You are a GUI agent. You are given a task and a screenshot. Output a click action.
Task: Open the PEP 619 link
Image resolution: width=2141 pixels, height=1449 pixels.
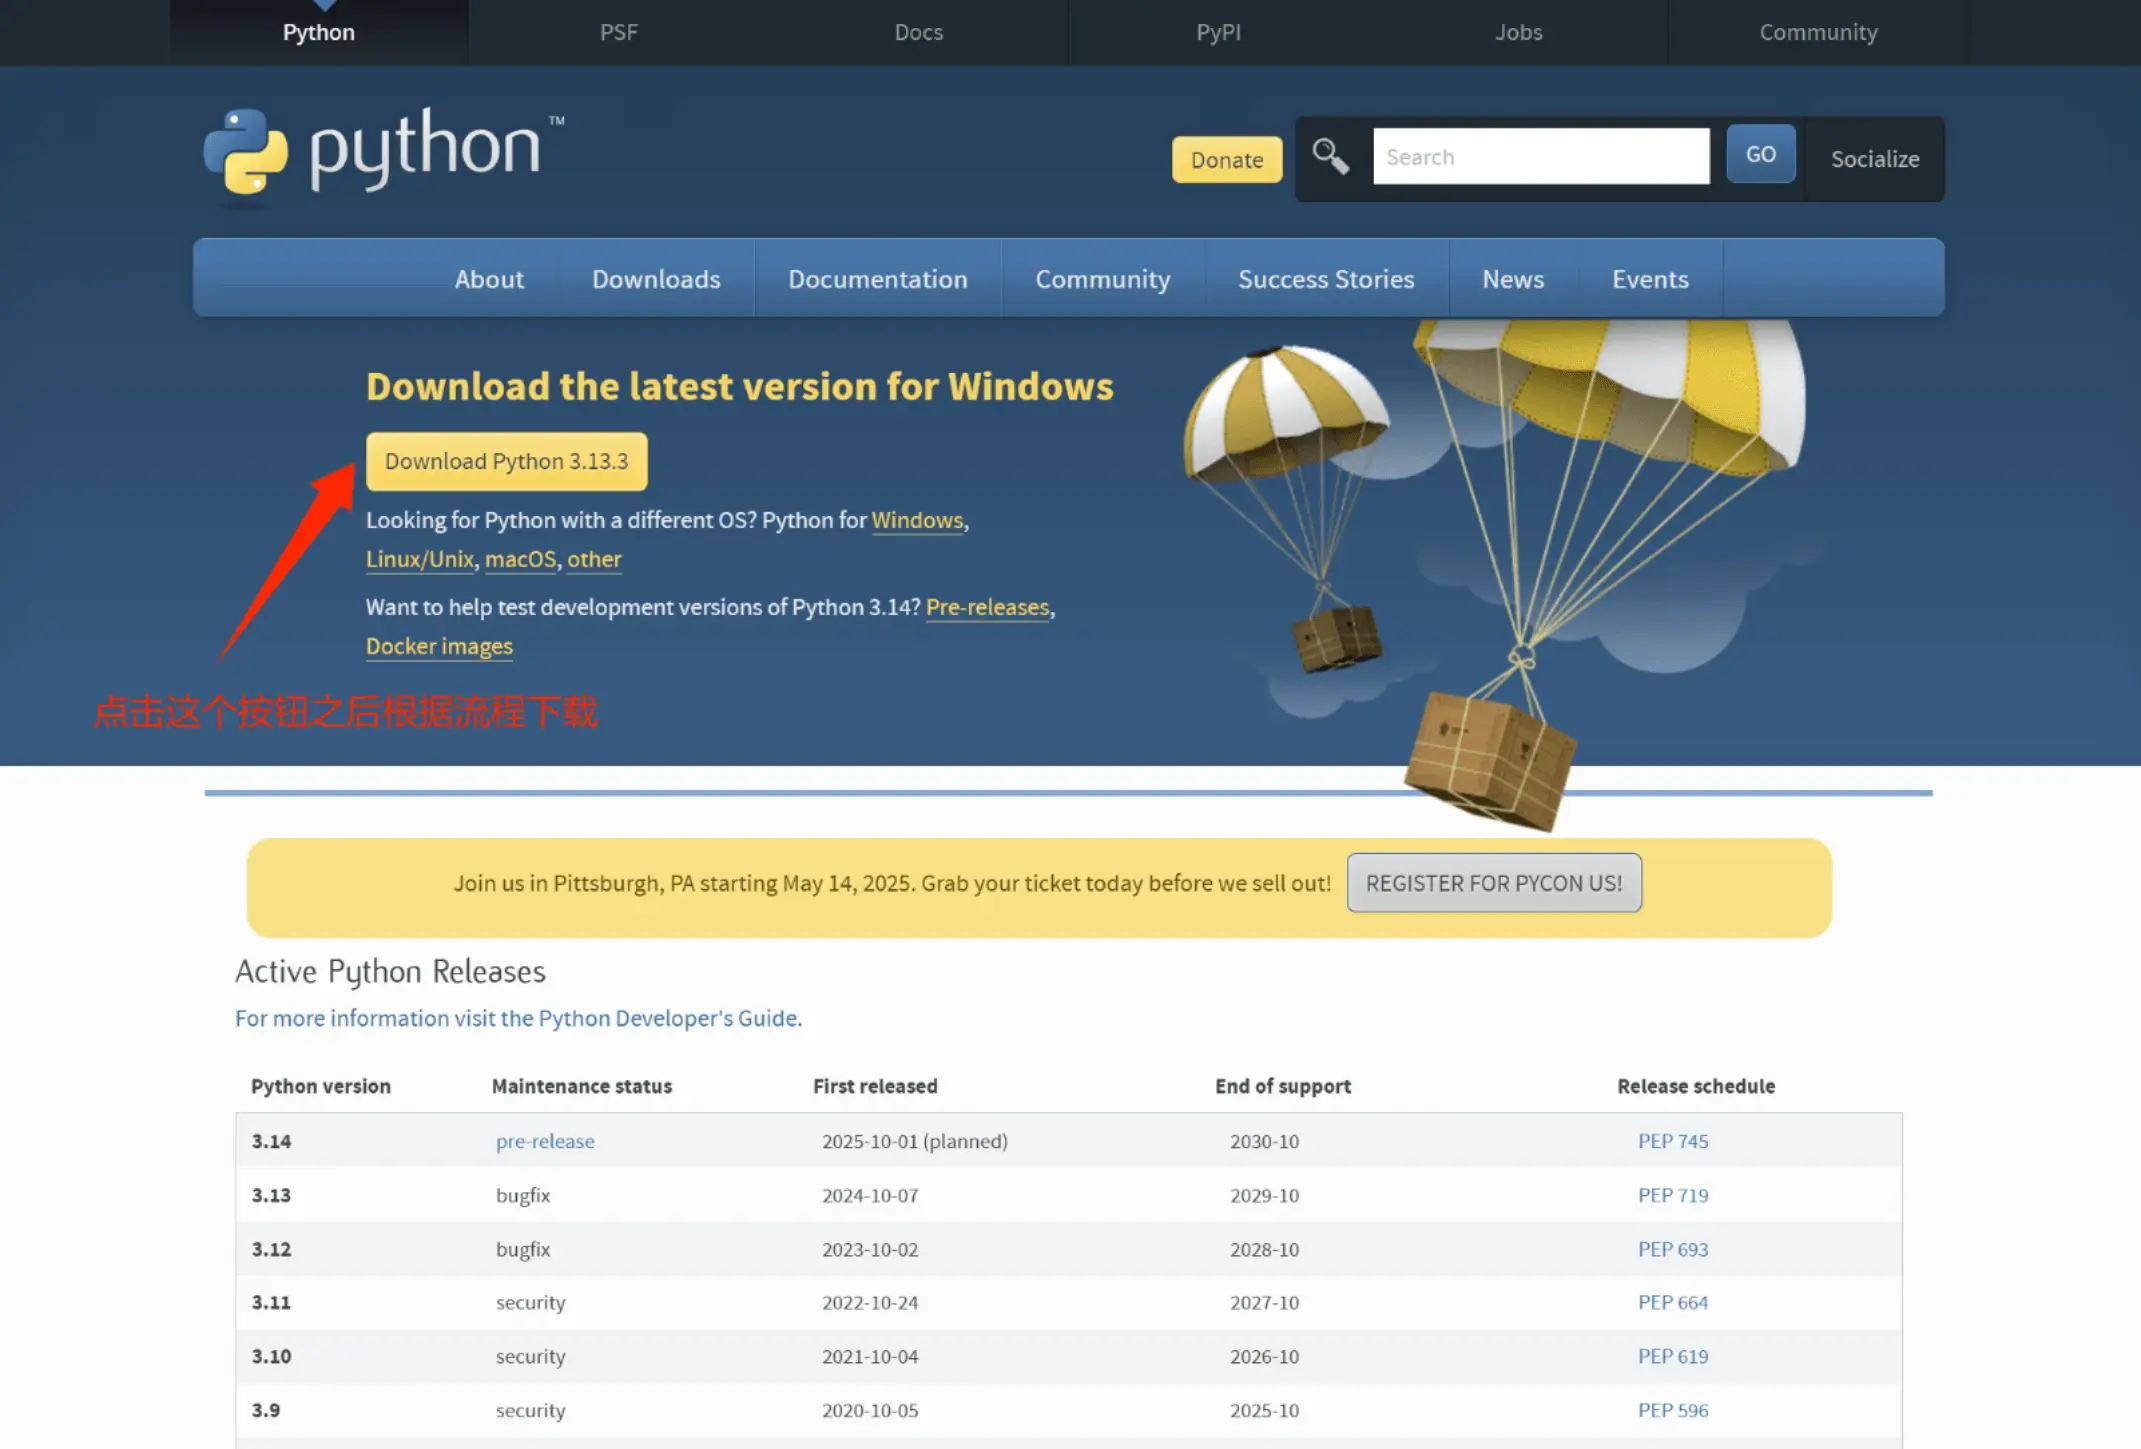tap(1673, 1356)
